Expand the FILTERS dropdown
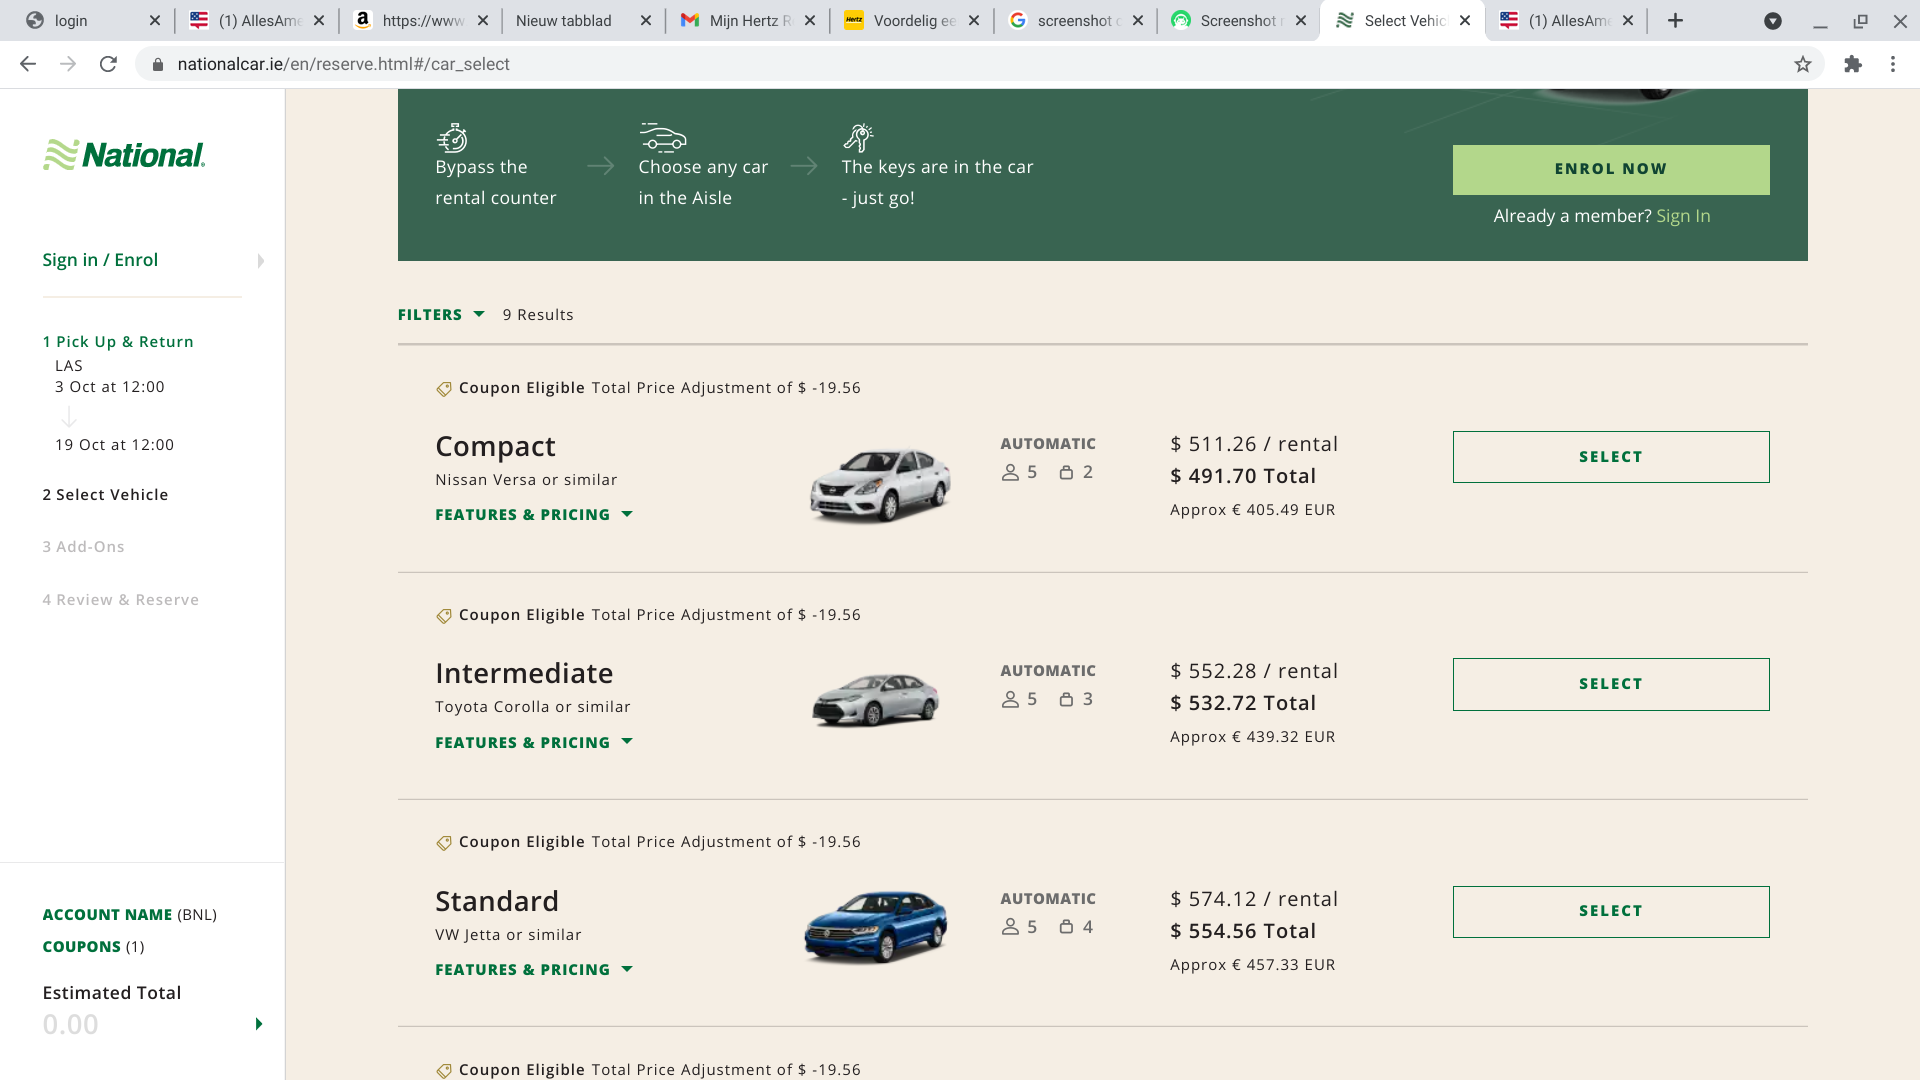The image size is (1920, 1080). 441,314
